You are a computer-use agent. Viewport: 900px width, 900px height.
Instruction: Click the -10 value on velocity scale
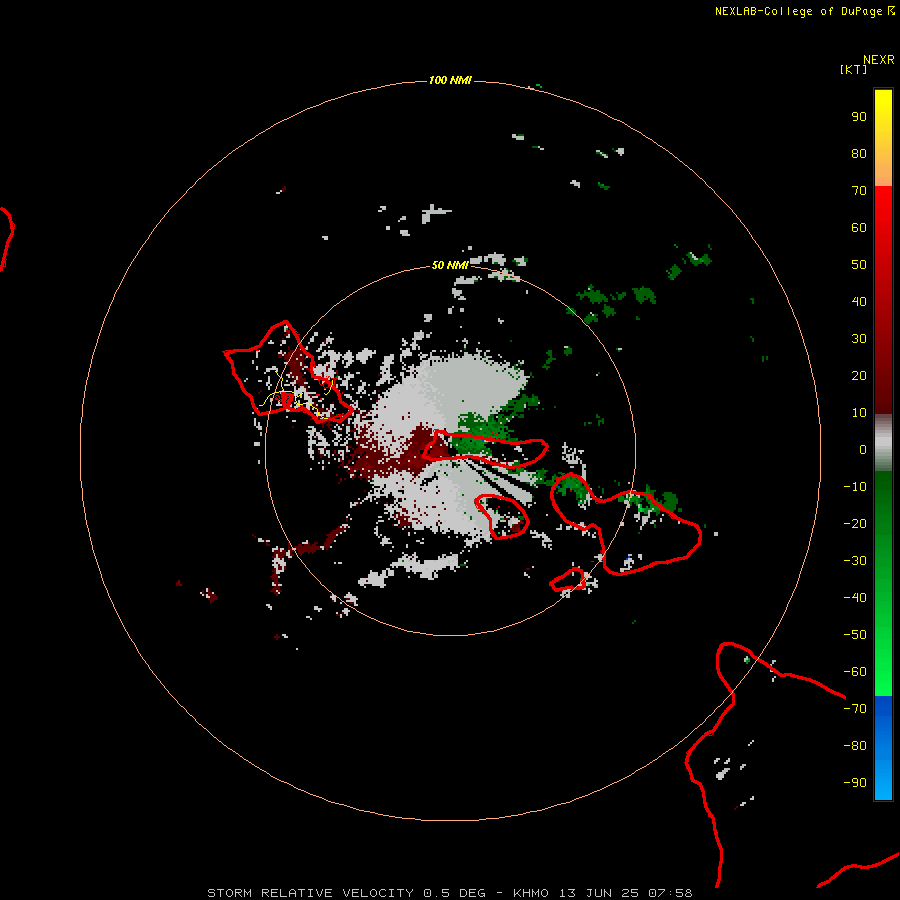click(x=855, y=487)
